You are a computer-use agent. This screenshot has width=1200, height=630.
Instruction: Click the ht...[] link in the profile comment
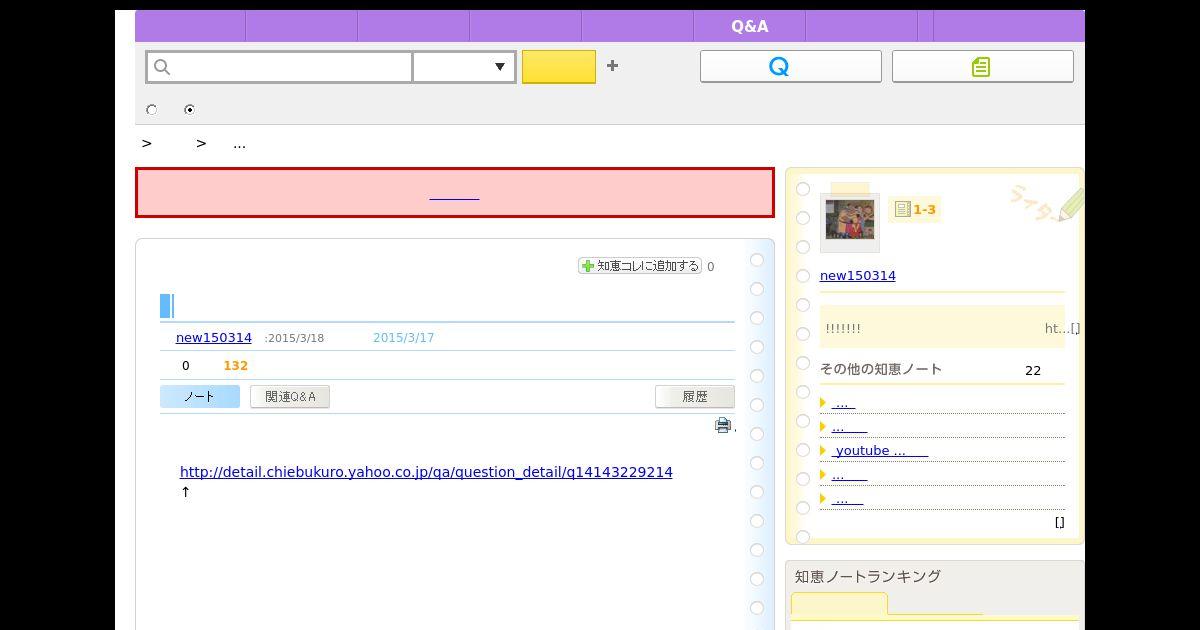pyautogui.click(x=1062, y=328)
